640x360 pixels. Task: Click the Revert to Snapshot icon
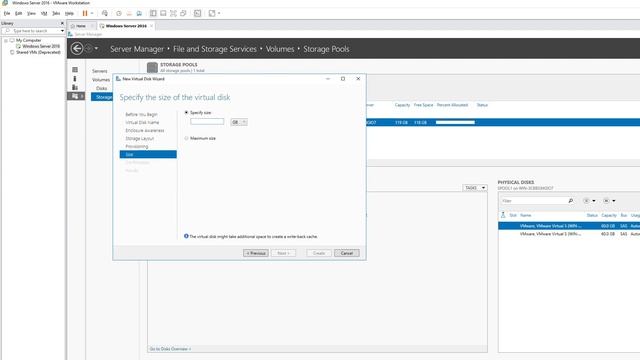pyautogui.click(x=129, y=13)
